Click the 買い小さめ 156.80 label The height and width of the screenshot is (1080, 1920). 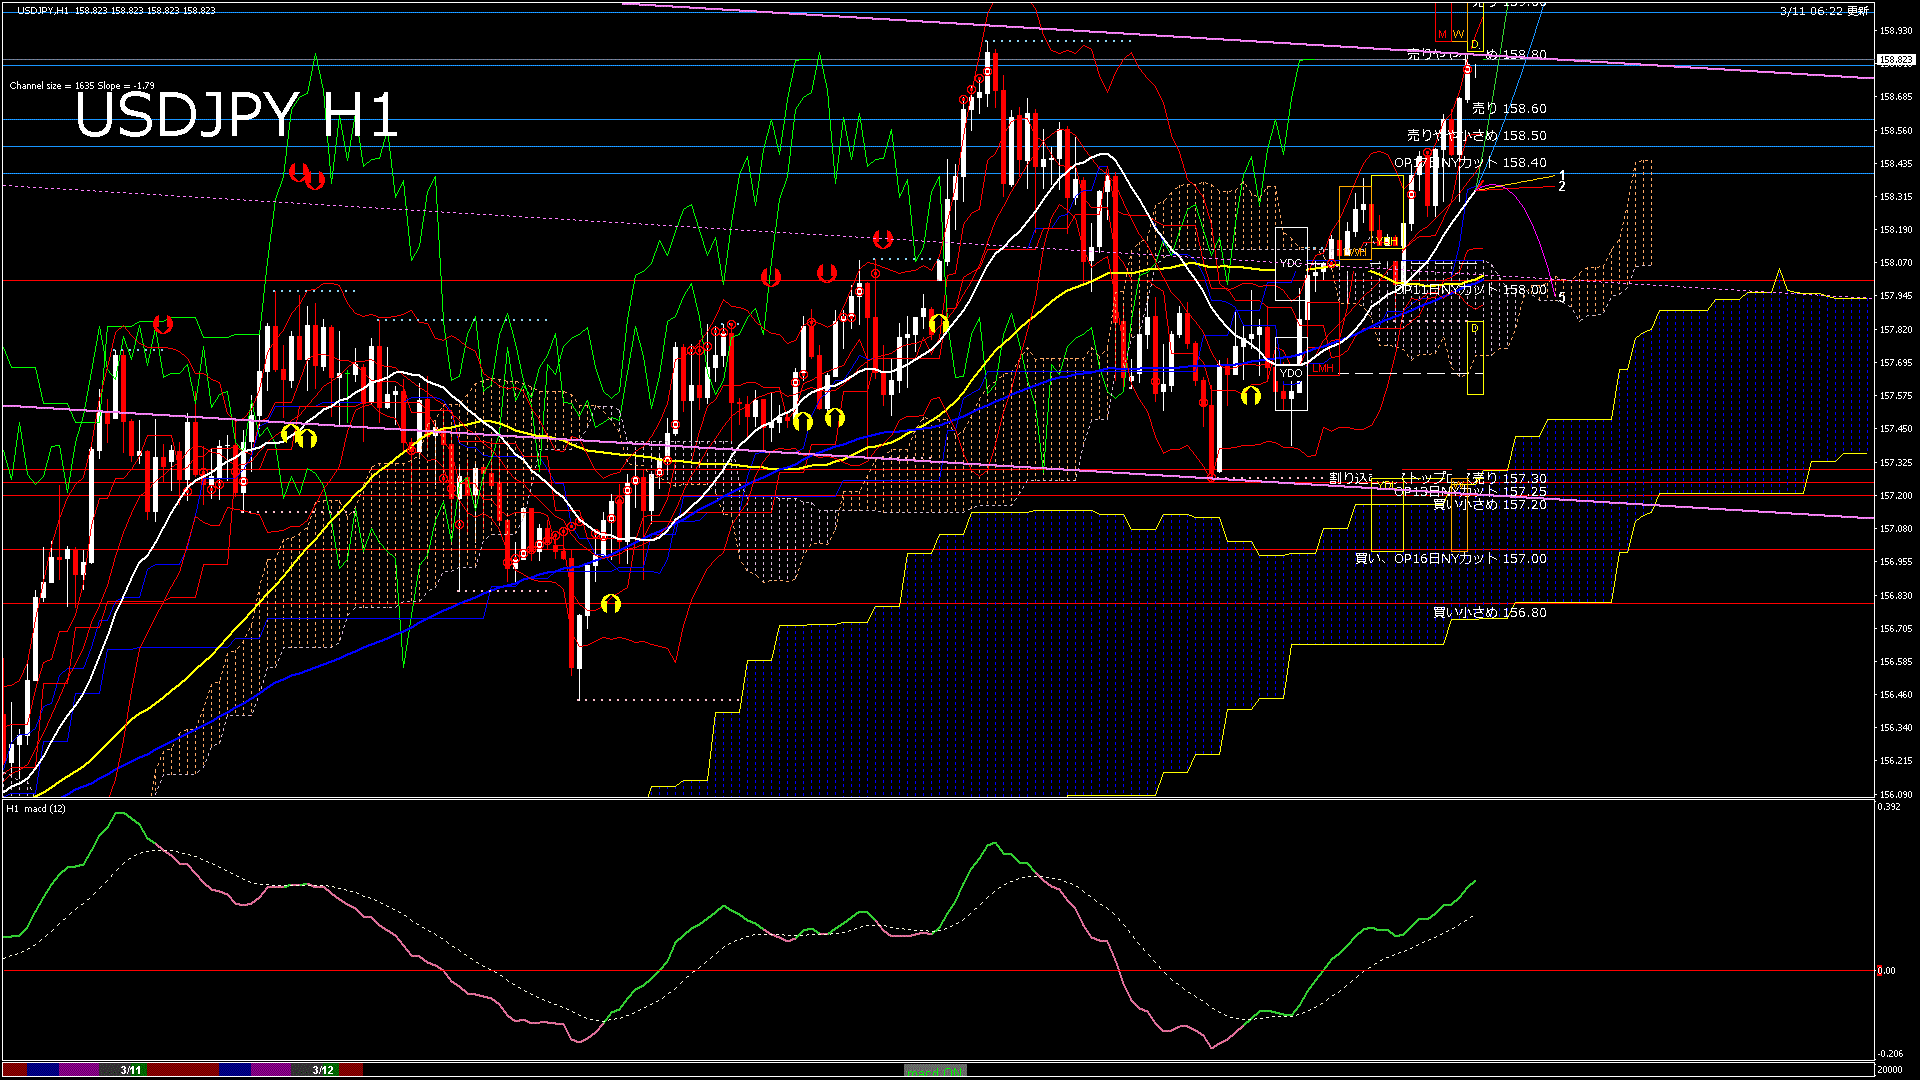[1489, 612]
